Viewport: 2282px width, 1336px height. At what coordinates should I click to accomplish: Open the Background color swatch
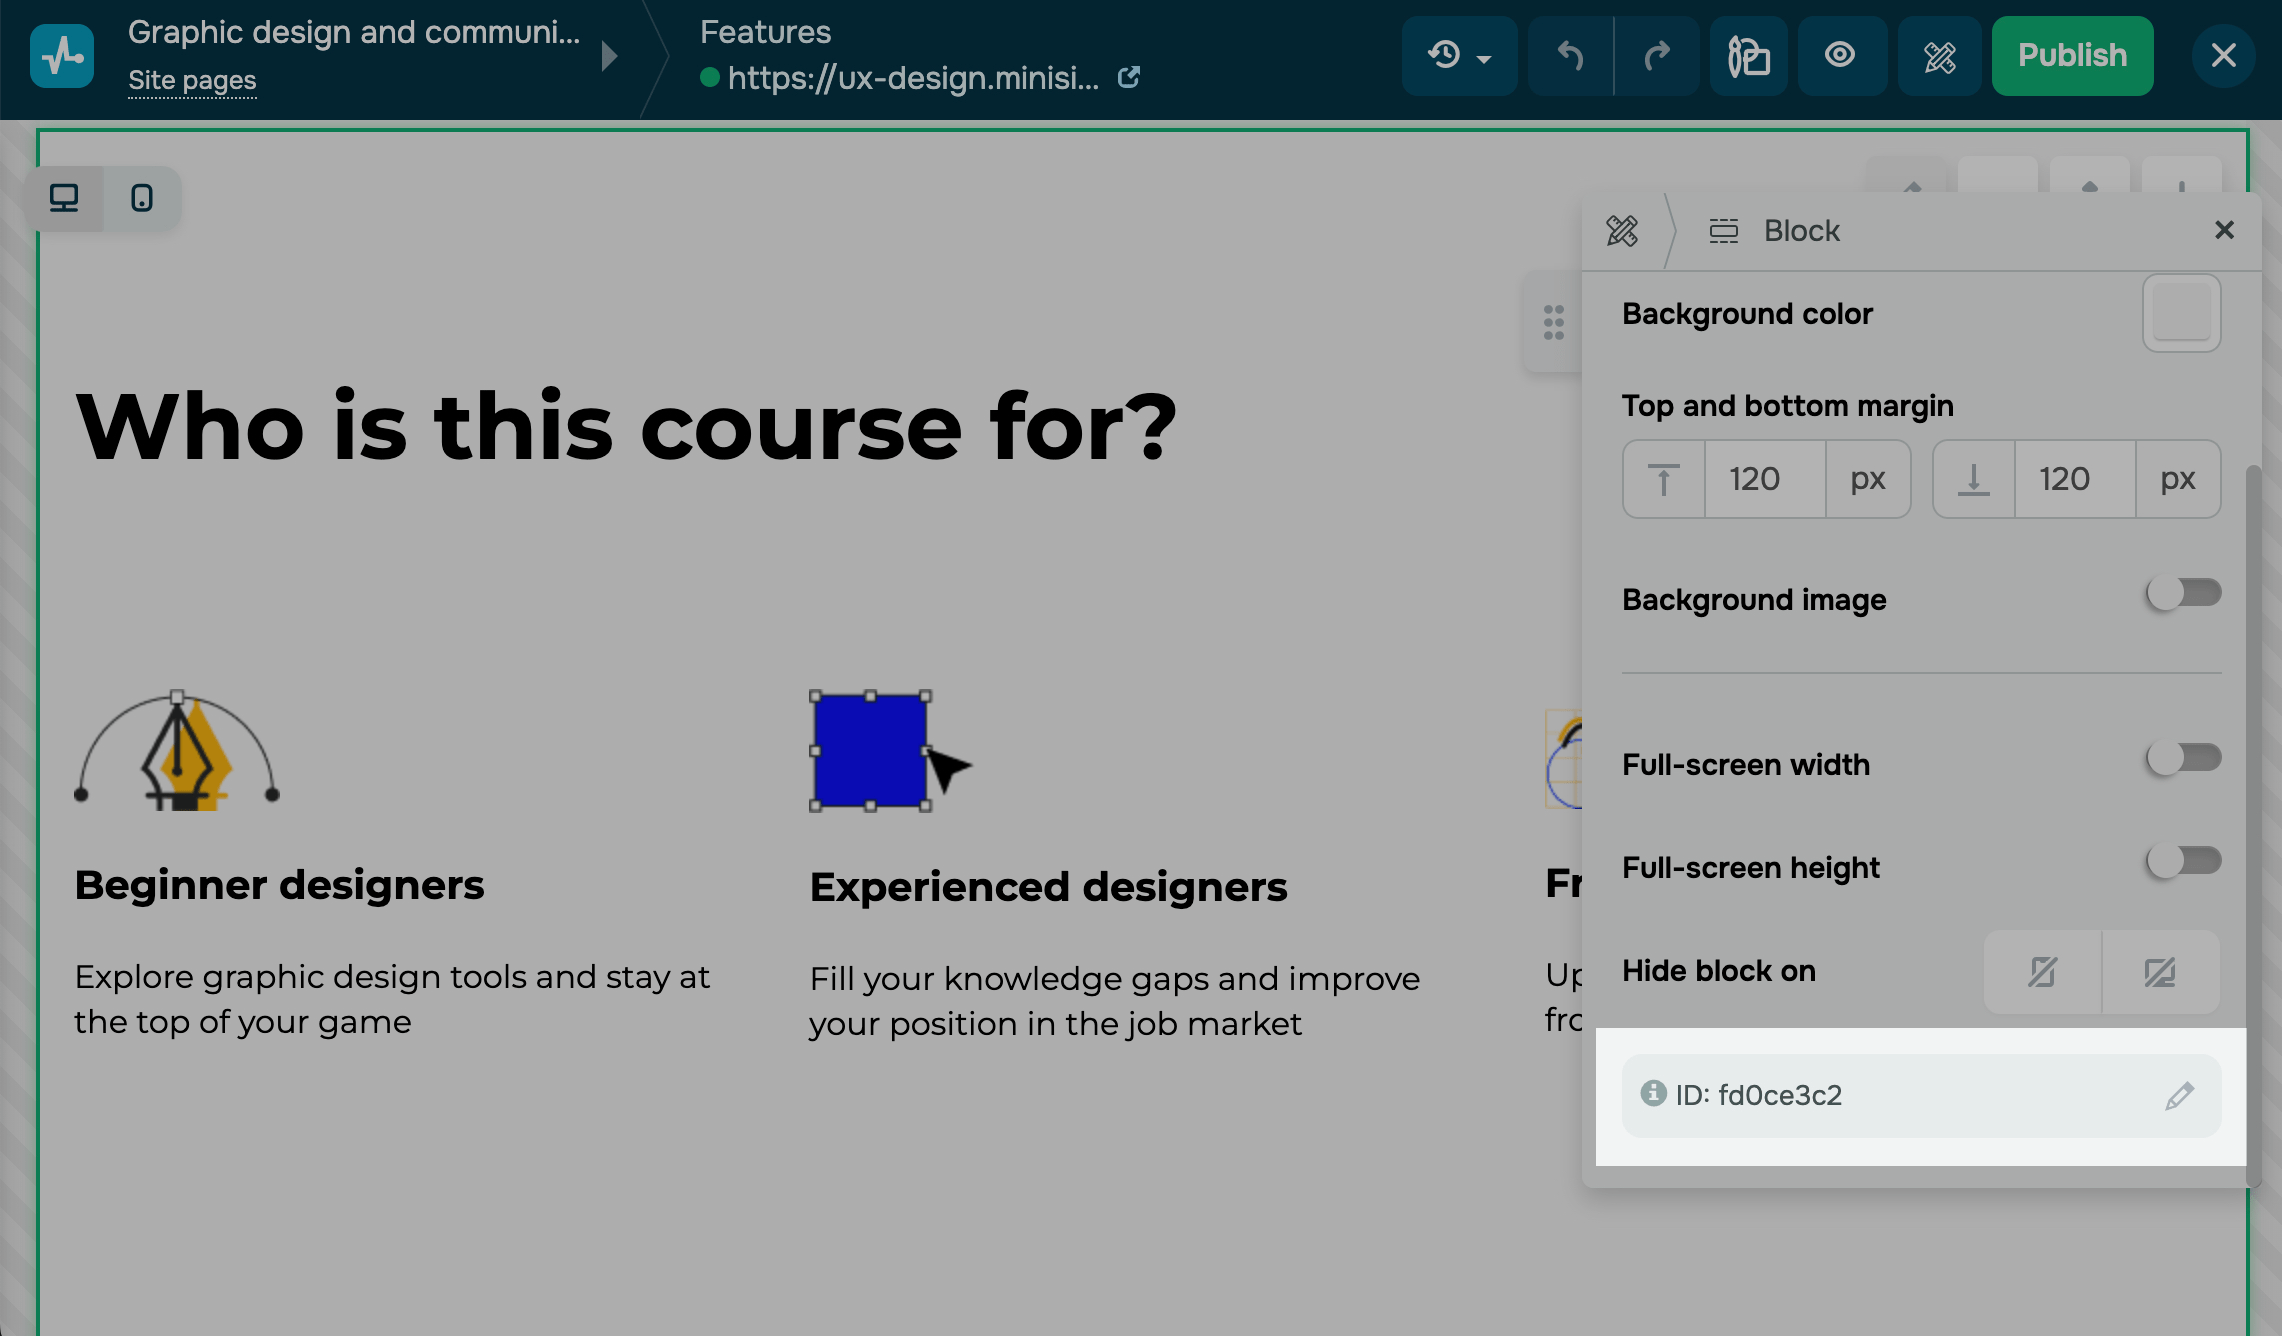pos(2181,314)
